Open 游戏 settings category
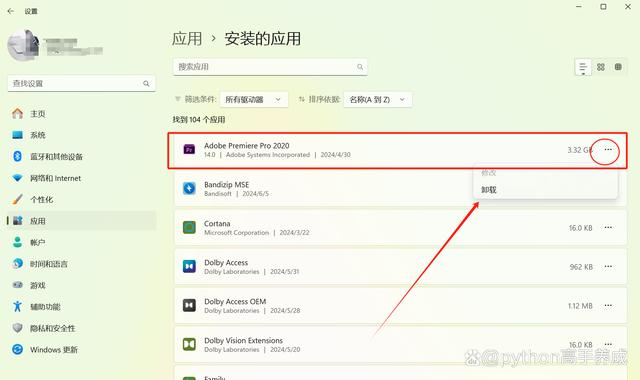 click(81, 285)
